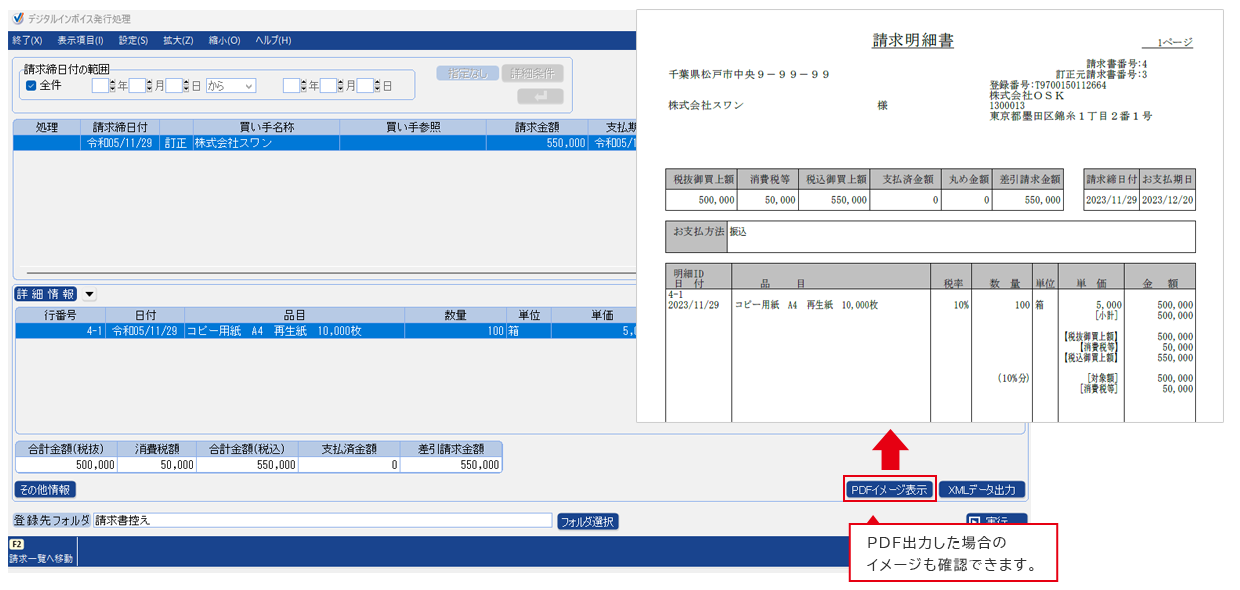Screen dimensions: 1240x590
Task: Click the app icon in title bar
Action: (18, 19)
